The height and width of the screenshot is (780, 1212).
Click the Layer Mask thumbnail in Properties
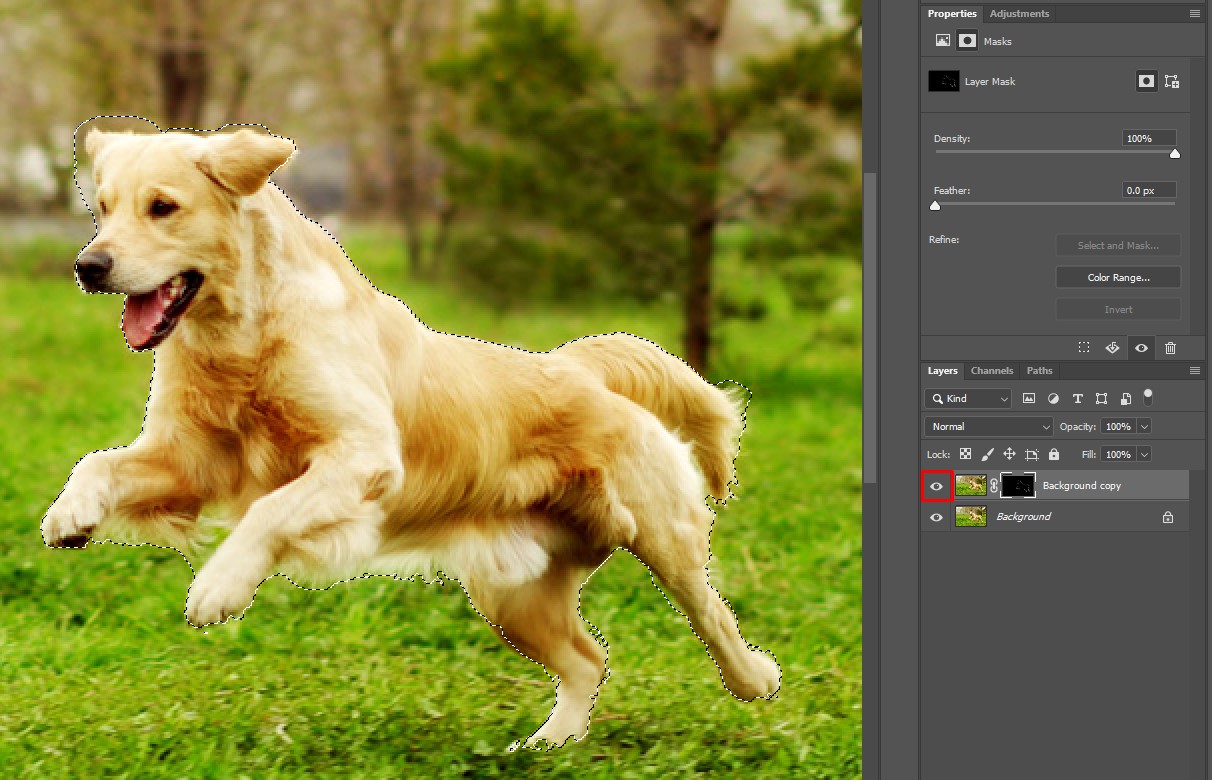click(x=944, y=81)
